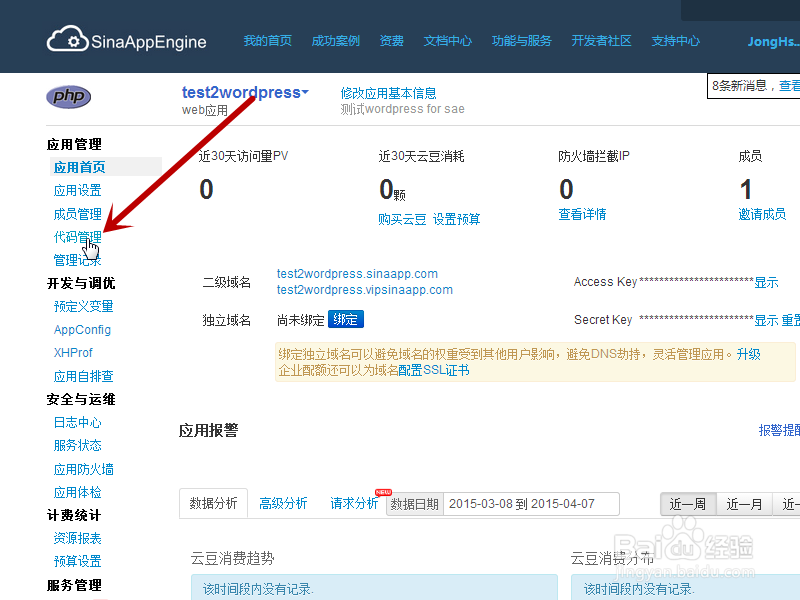800x600 pixels.
Task: Open 开发者社区 in top navigation
Action: [601, 41]
